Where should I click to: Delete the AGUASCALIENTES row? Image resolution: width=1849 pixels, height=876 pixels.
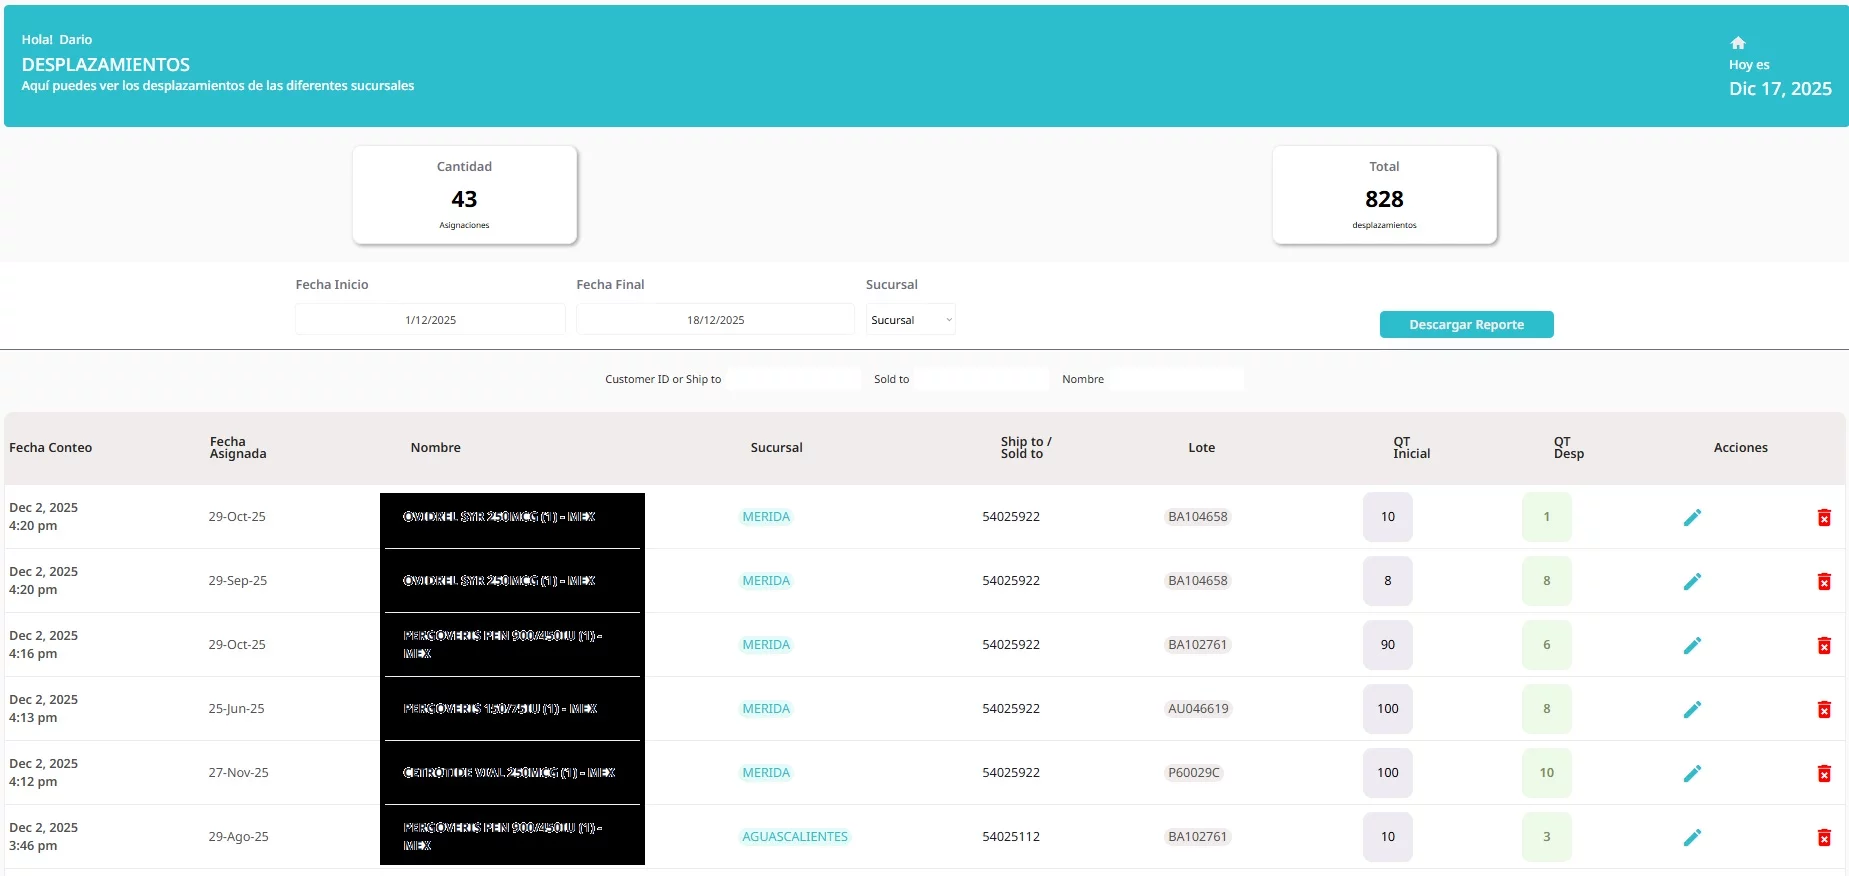pyautogui.click(x=1824, y=837)
